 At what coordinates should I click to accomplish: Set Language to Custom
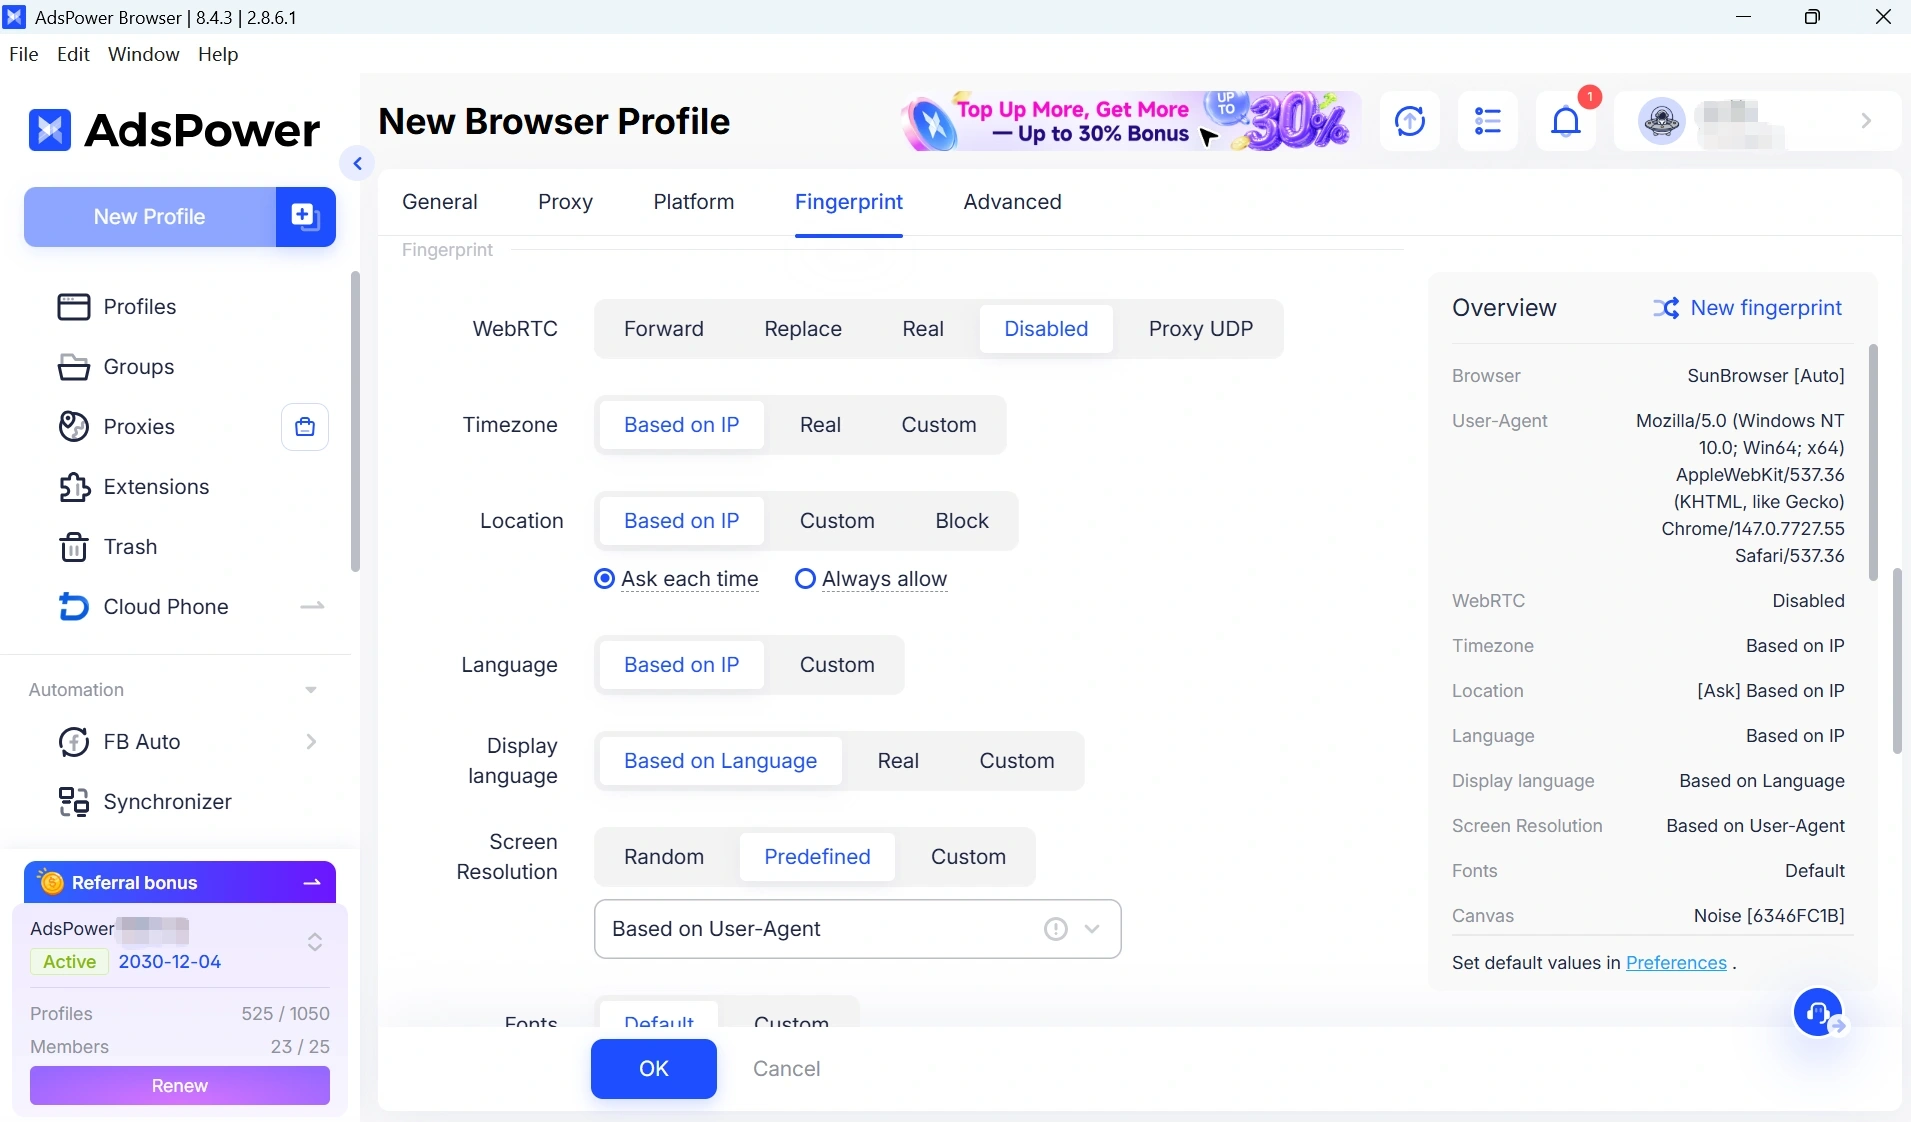837,665
